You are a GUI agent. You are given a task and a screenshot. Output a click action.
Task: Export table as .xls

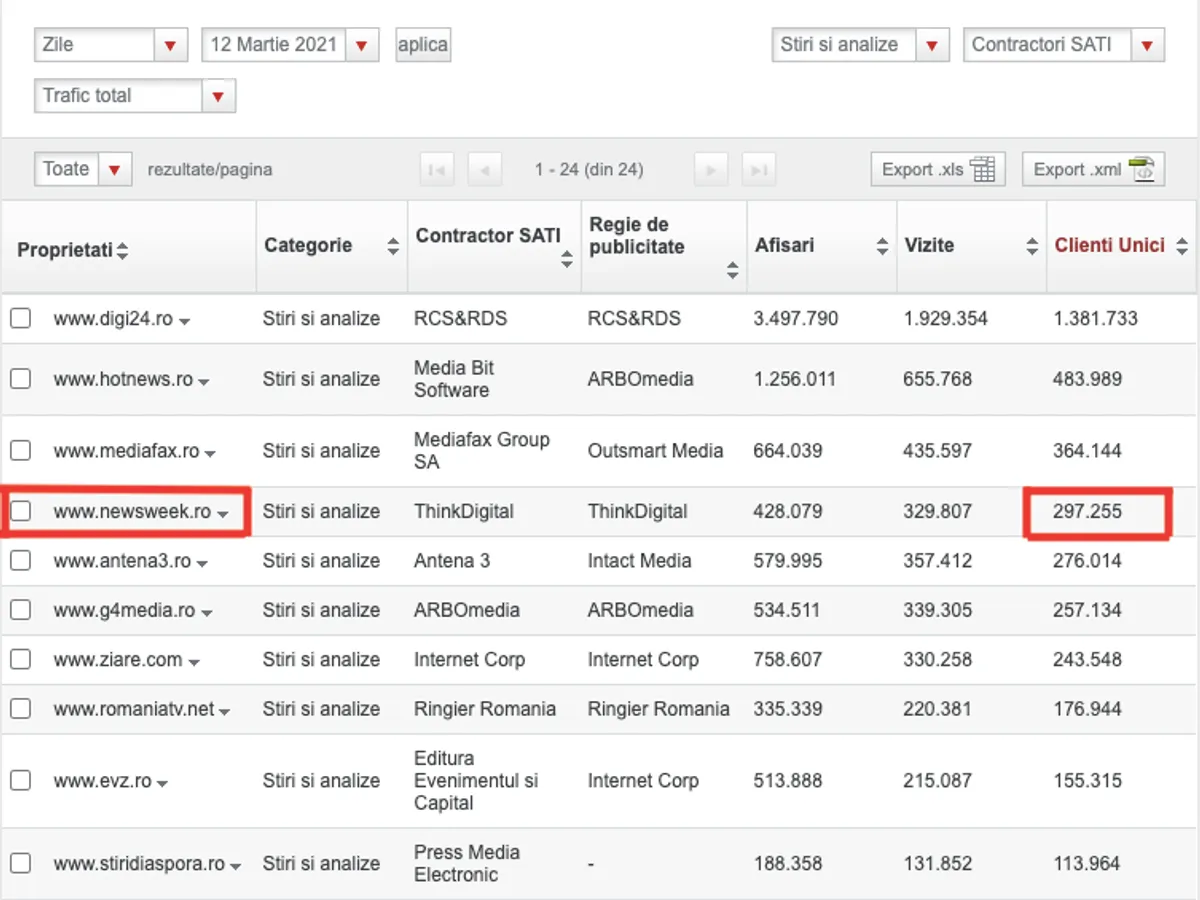coord(937,170)
